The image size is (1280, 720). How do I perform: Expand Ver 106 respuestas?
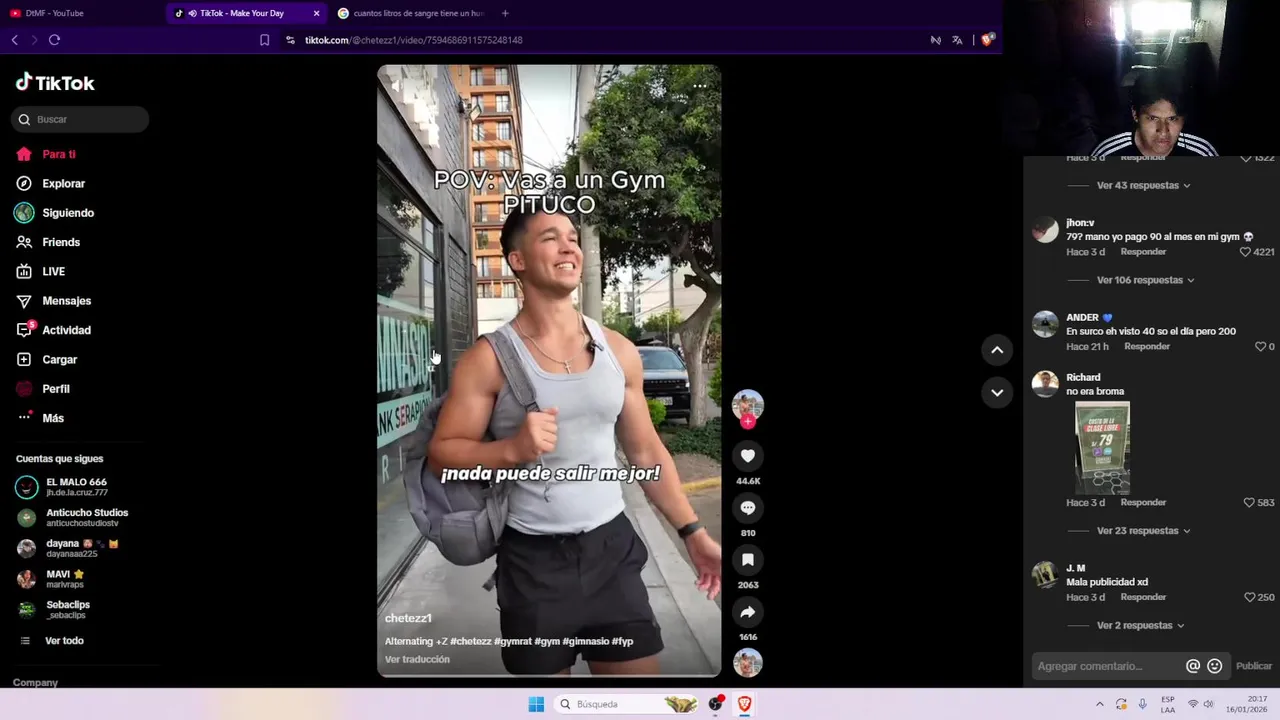coord(1145,280)
